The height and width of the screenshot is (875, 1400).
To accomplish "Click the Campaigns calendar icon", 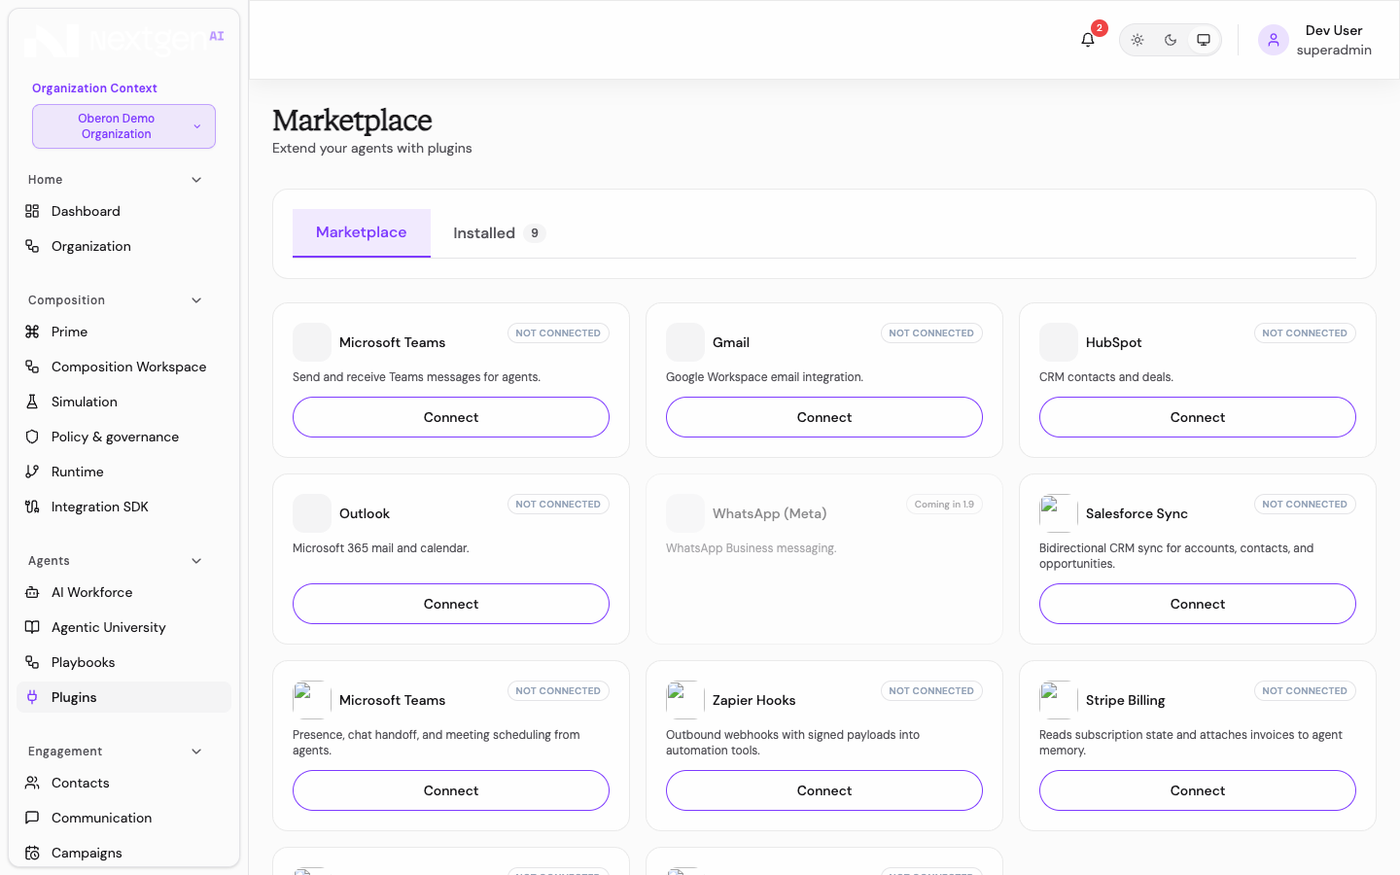I will (32, 853).
